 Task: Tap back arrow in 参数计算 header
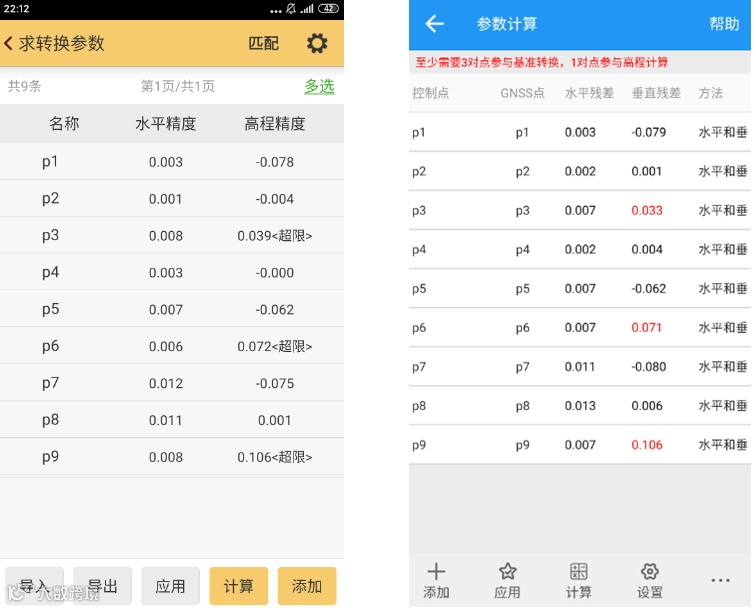(434, 24)
